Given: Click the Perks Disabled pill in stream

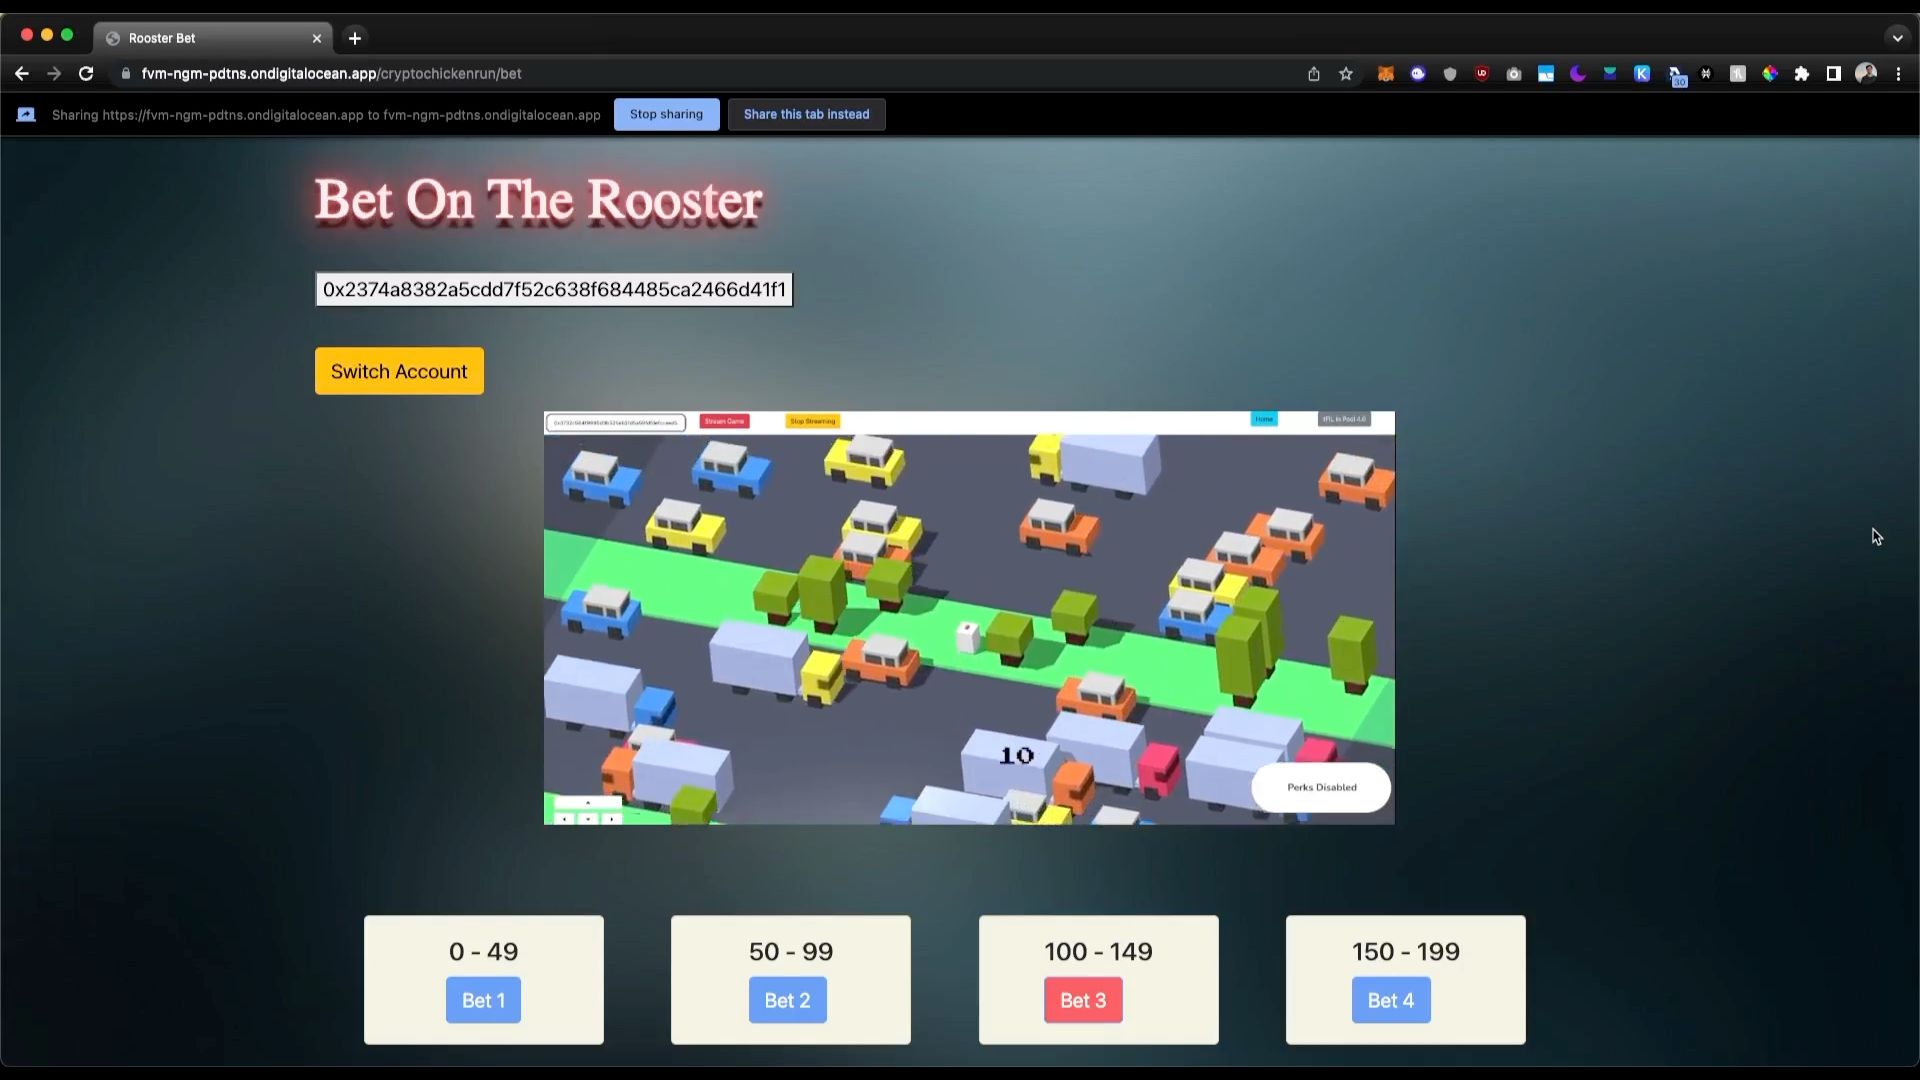Looking at the screenshot, I should click(x=1321, y=787).
